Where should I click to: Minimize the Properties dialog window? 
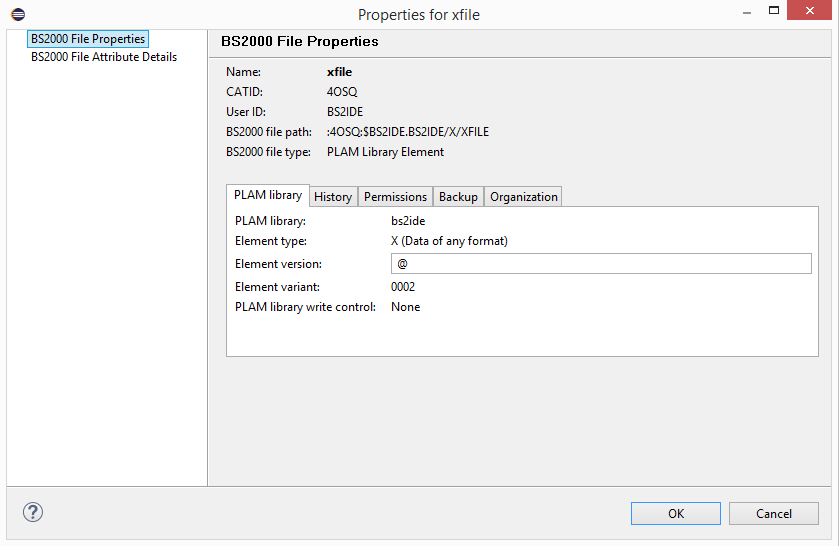(x=747, y=13)
